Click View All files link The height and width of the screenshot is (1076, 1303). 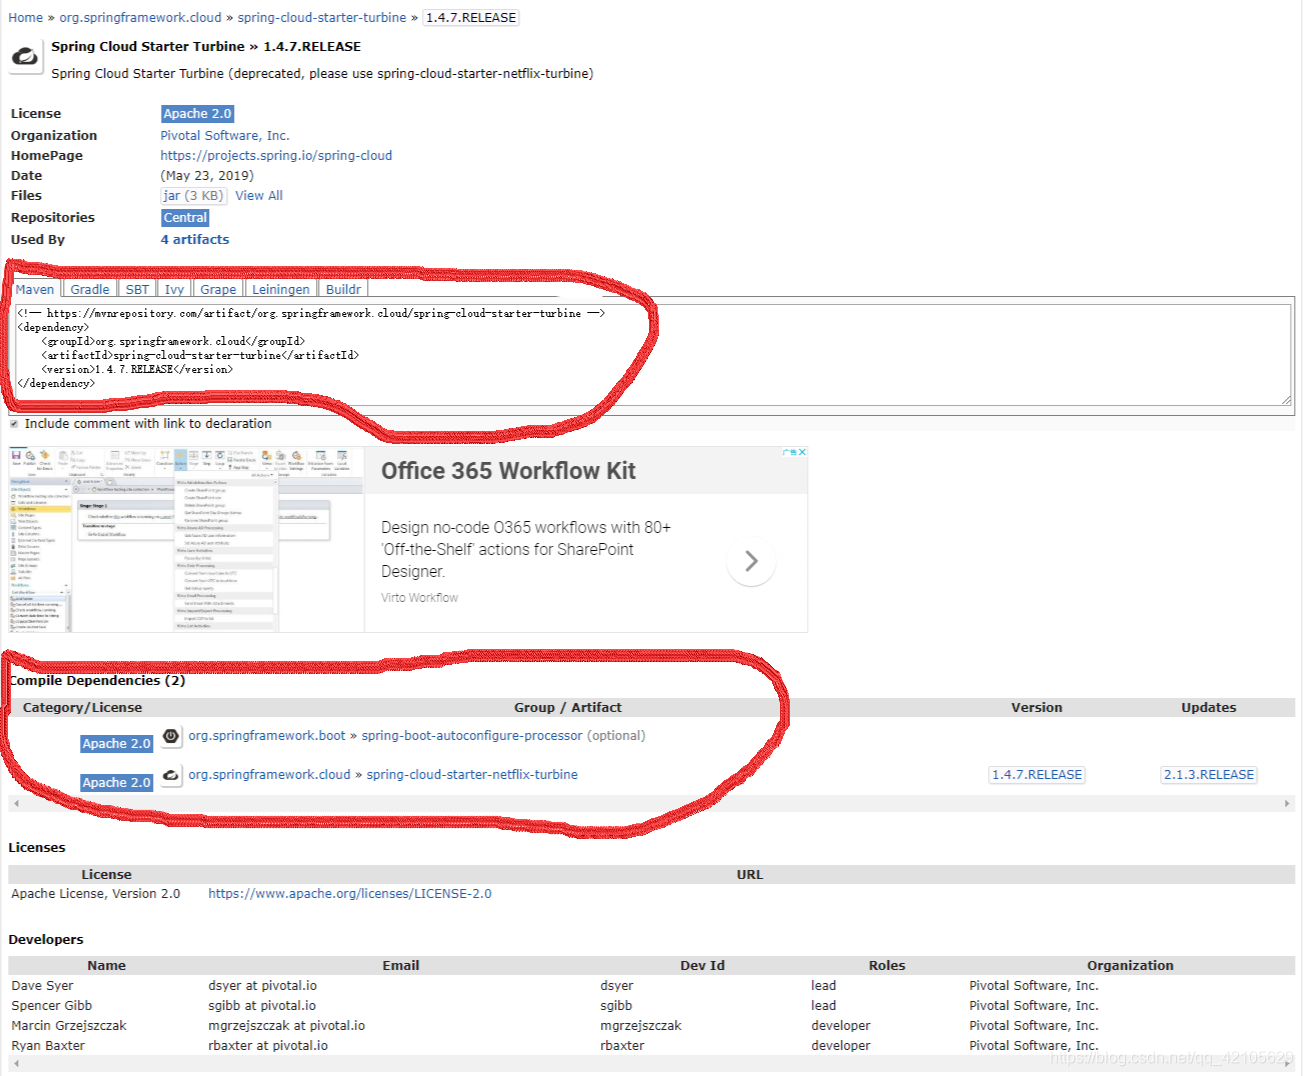(259, 195)
